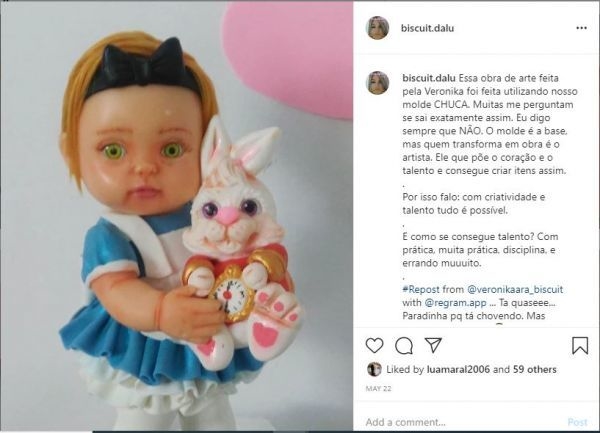Viewport: 600px width, 433px height.
Task: Open the #Repost hashtag
Action: 421,289
